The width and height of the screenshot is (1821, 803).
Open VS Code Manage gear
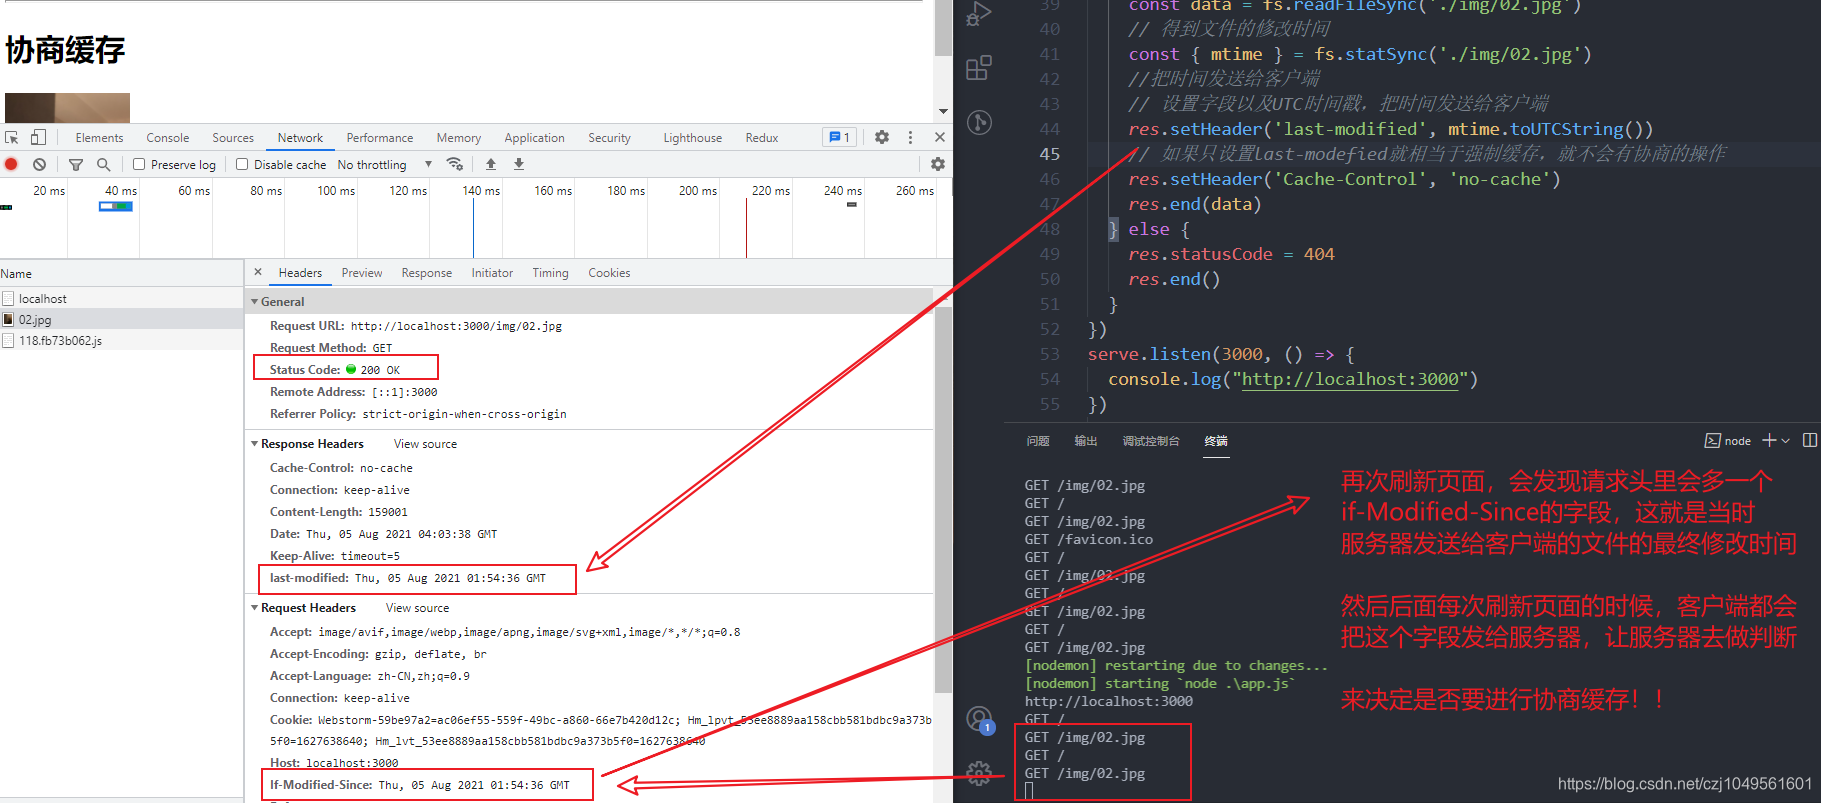(980, 773)
